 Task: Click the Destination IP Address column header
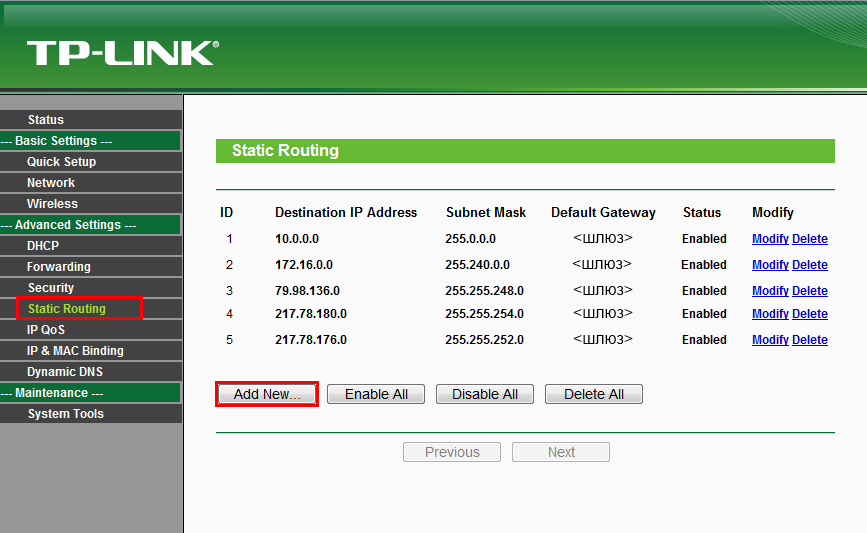pos(346,212)
